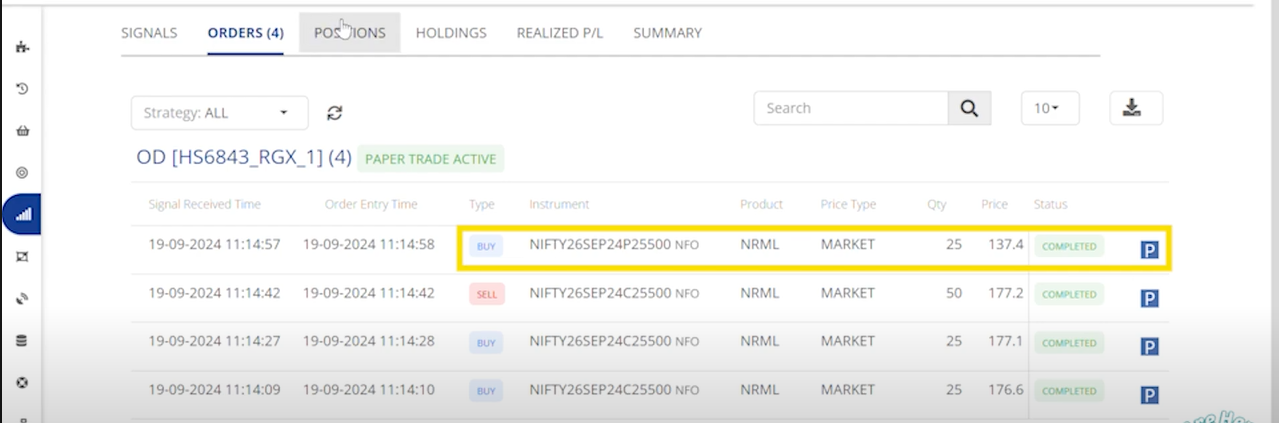
Task: Click inside the Search input field
Action: click(x=850, y=108)
